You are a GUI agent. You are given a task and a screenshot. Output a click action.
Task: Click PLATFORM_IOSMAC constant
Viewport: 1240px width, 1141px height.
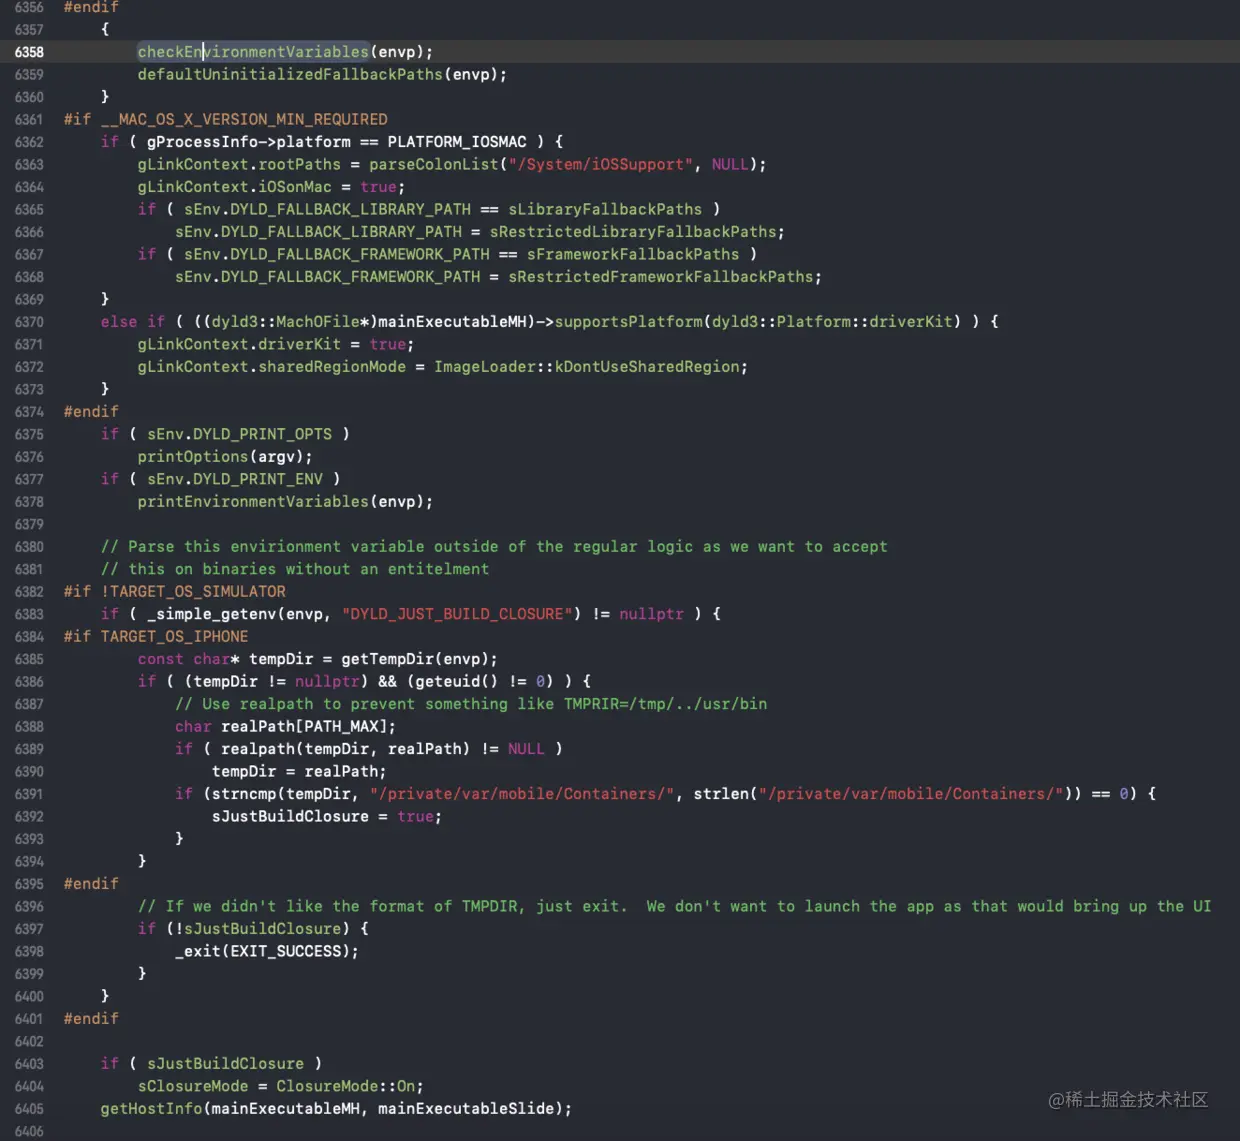(x=457, y=142)
